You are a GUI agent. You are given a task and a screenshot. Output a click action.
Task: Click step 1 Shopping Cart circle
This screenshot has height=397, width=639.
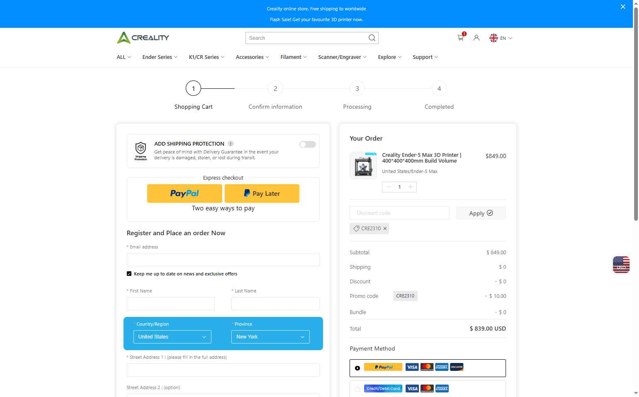pyautogui.click(x=193, y=88)
